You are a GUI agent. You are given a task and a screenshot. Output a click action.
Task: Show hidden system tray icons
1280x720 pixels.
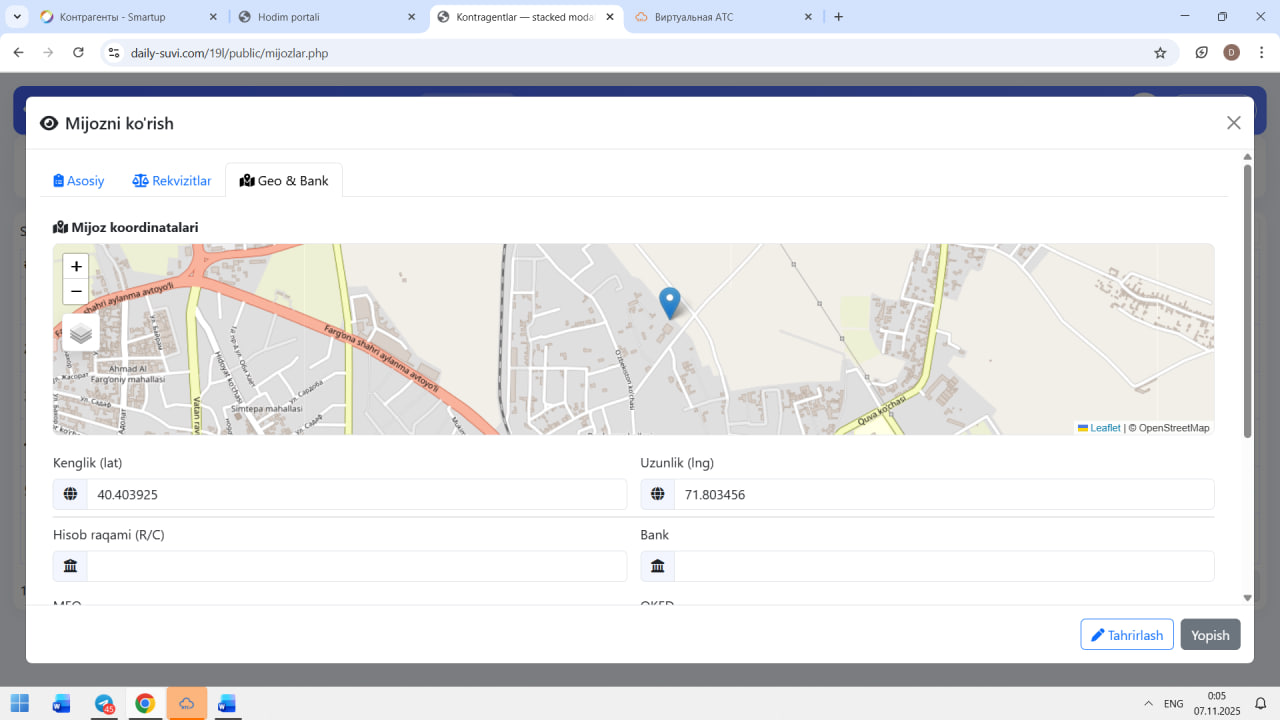point(1148,704)
